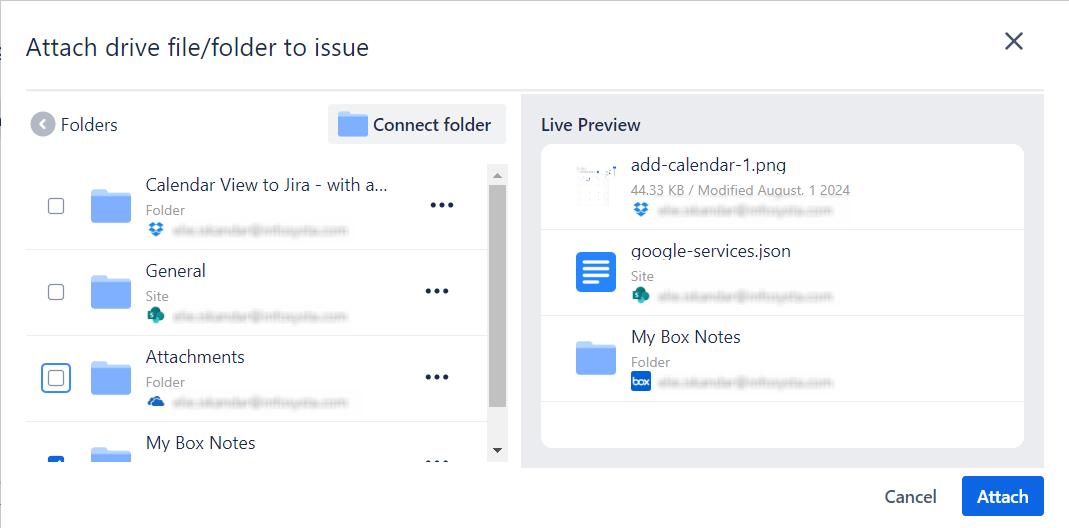Screen dimensions: 1069x528
Task: Open the three-dot menu for General folder
Action: [437, 292]
